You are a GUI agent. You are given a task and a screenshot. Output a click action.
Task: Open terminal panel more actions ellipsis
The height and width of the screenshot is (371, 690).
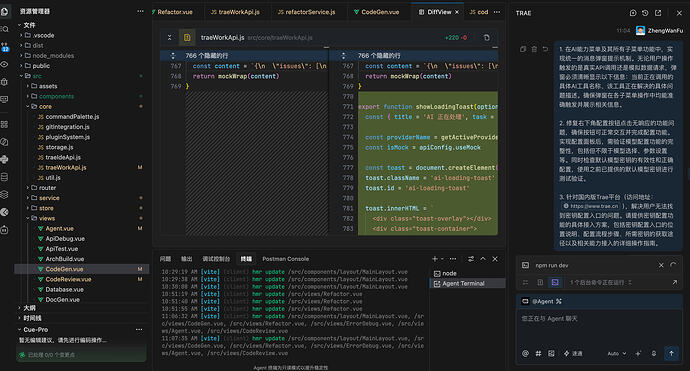[x=453, y=259]
